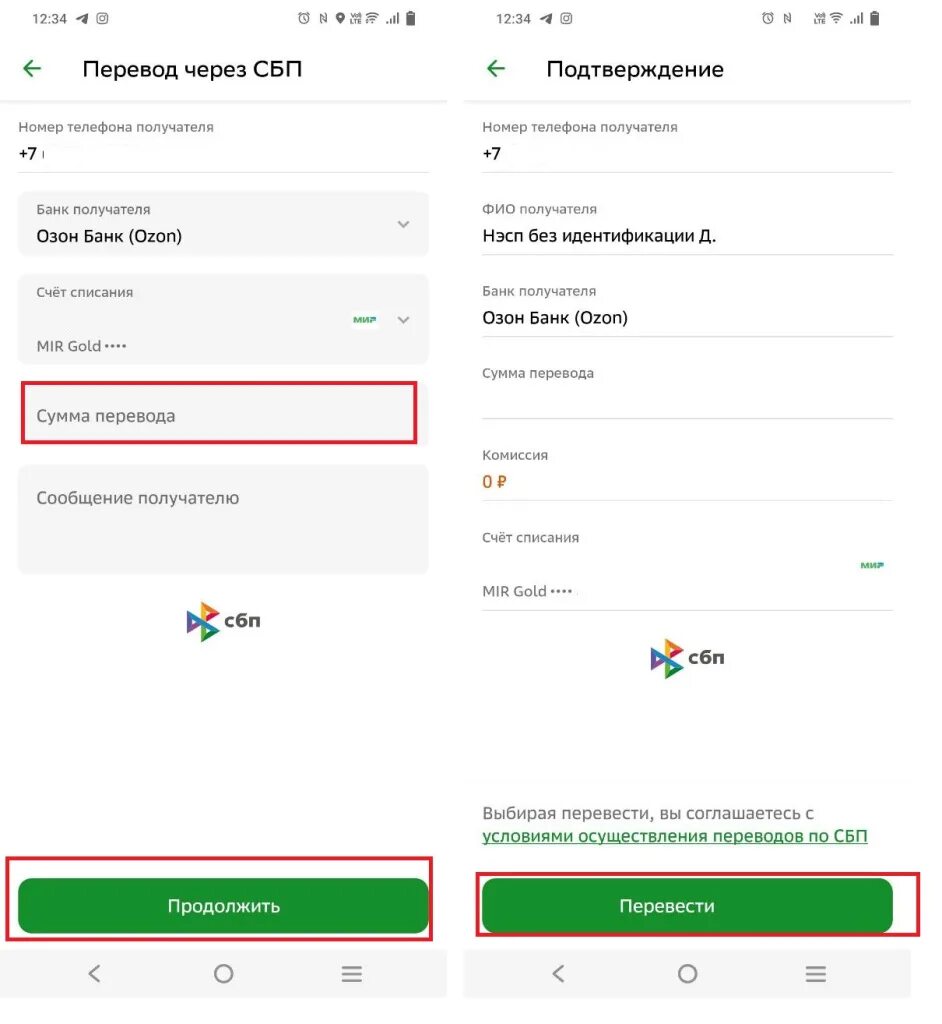The width and height of the screenshot is (942, 1024).
Task: Tap the Перевести button
Action: point(687,906)
